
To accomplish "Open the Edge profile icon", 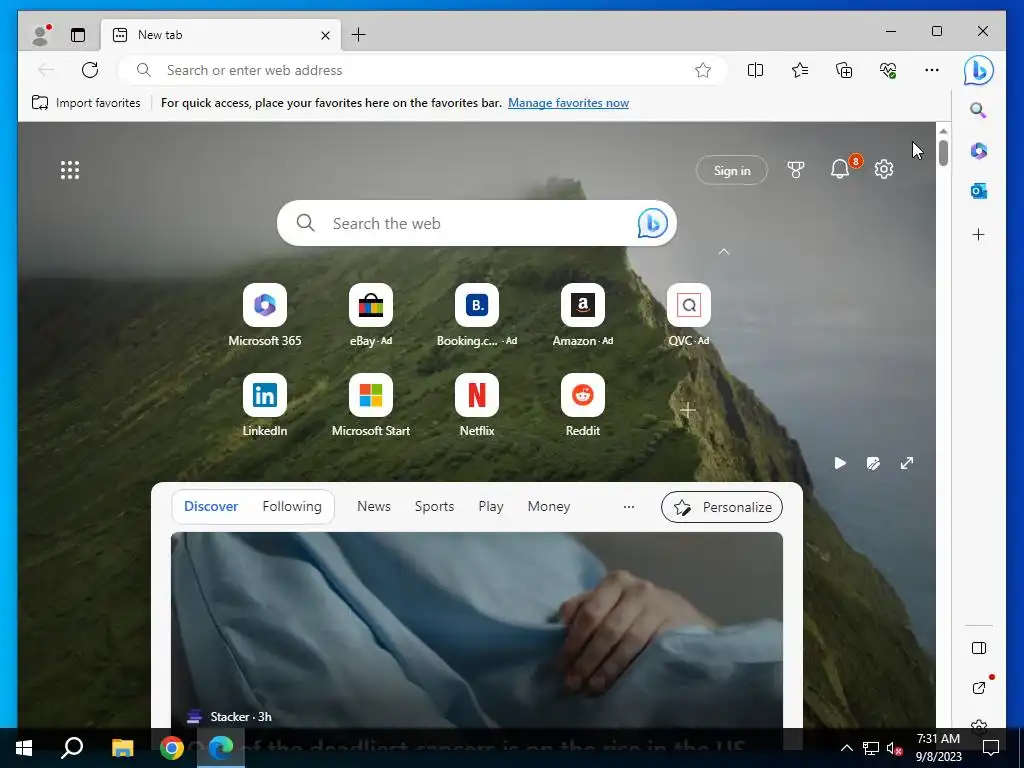I will point(40,35).
